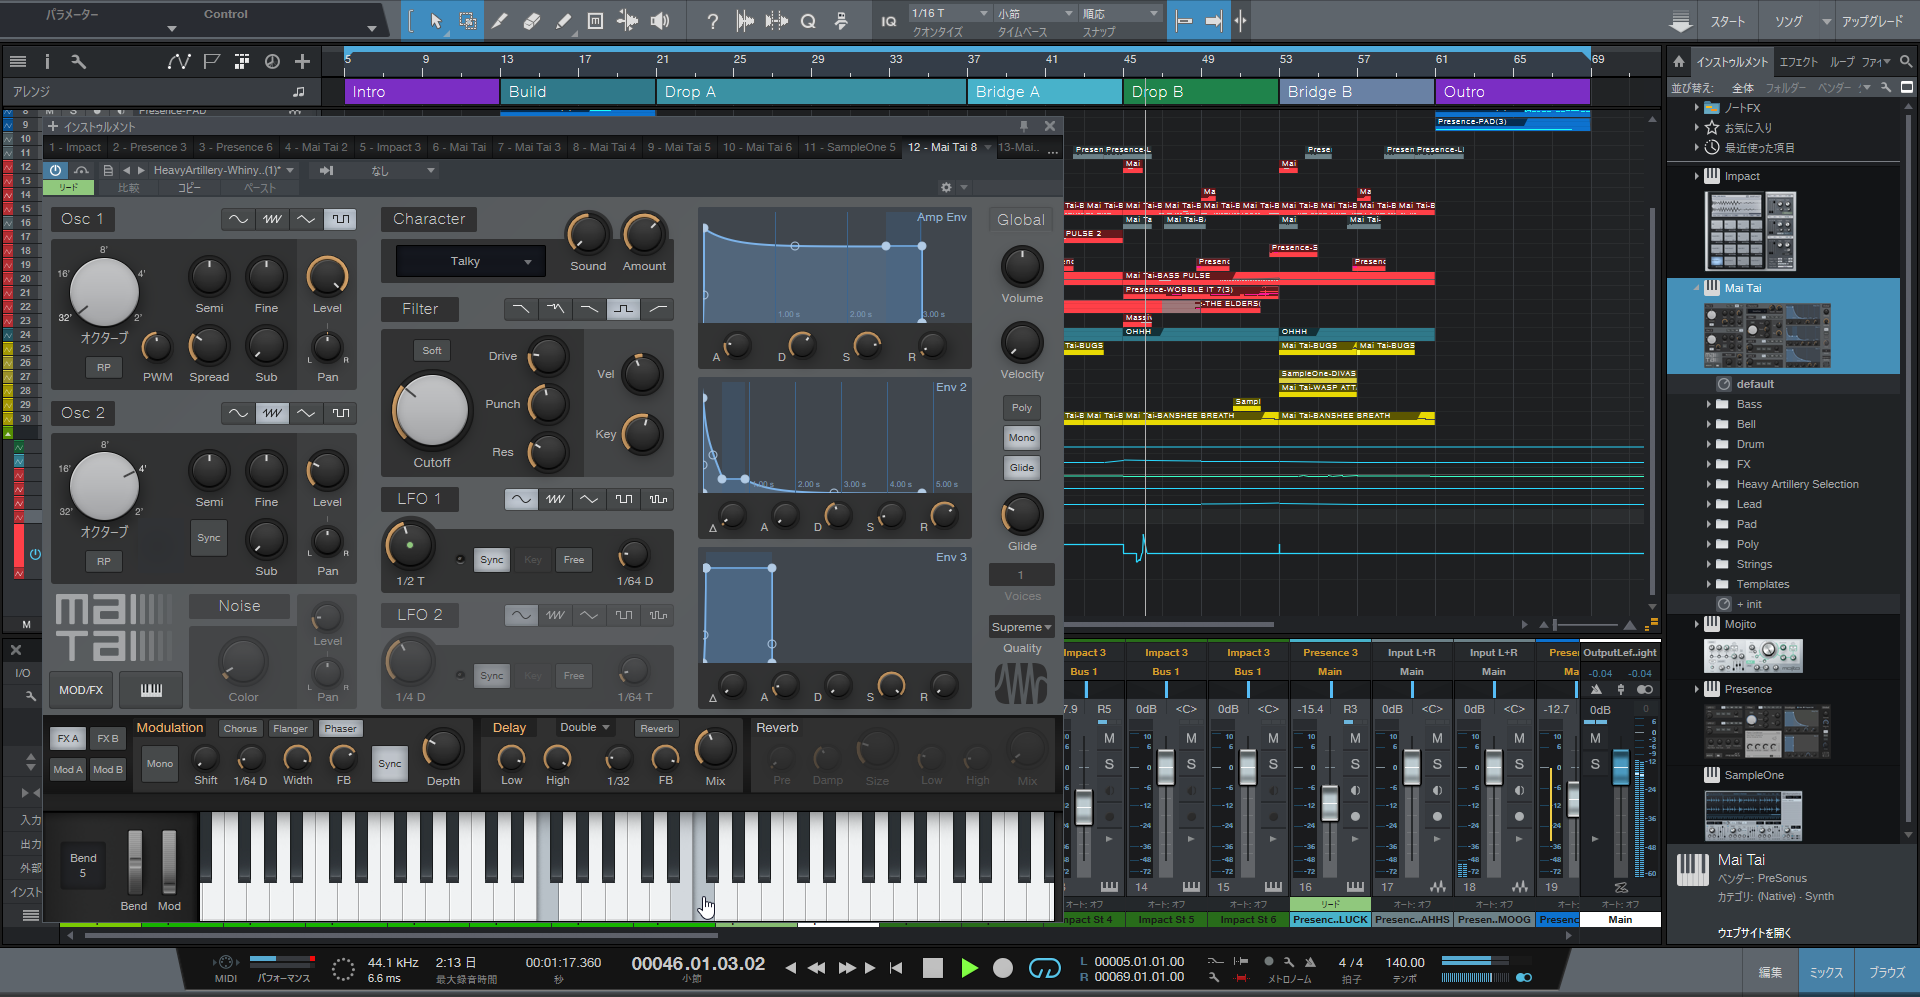Expand the Mojito instrument in browser

[1697, 624]
